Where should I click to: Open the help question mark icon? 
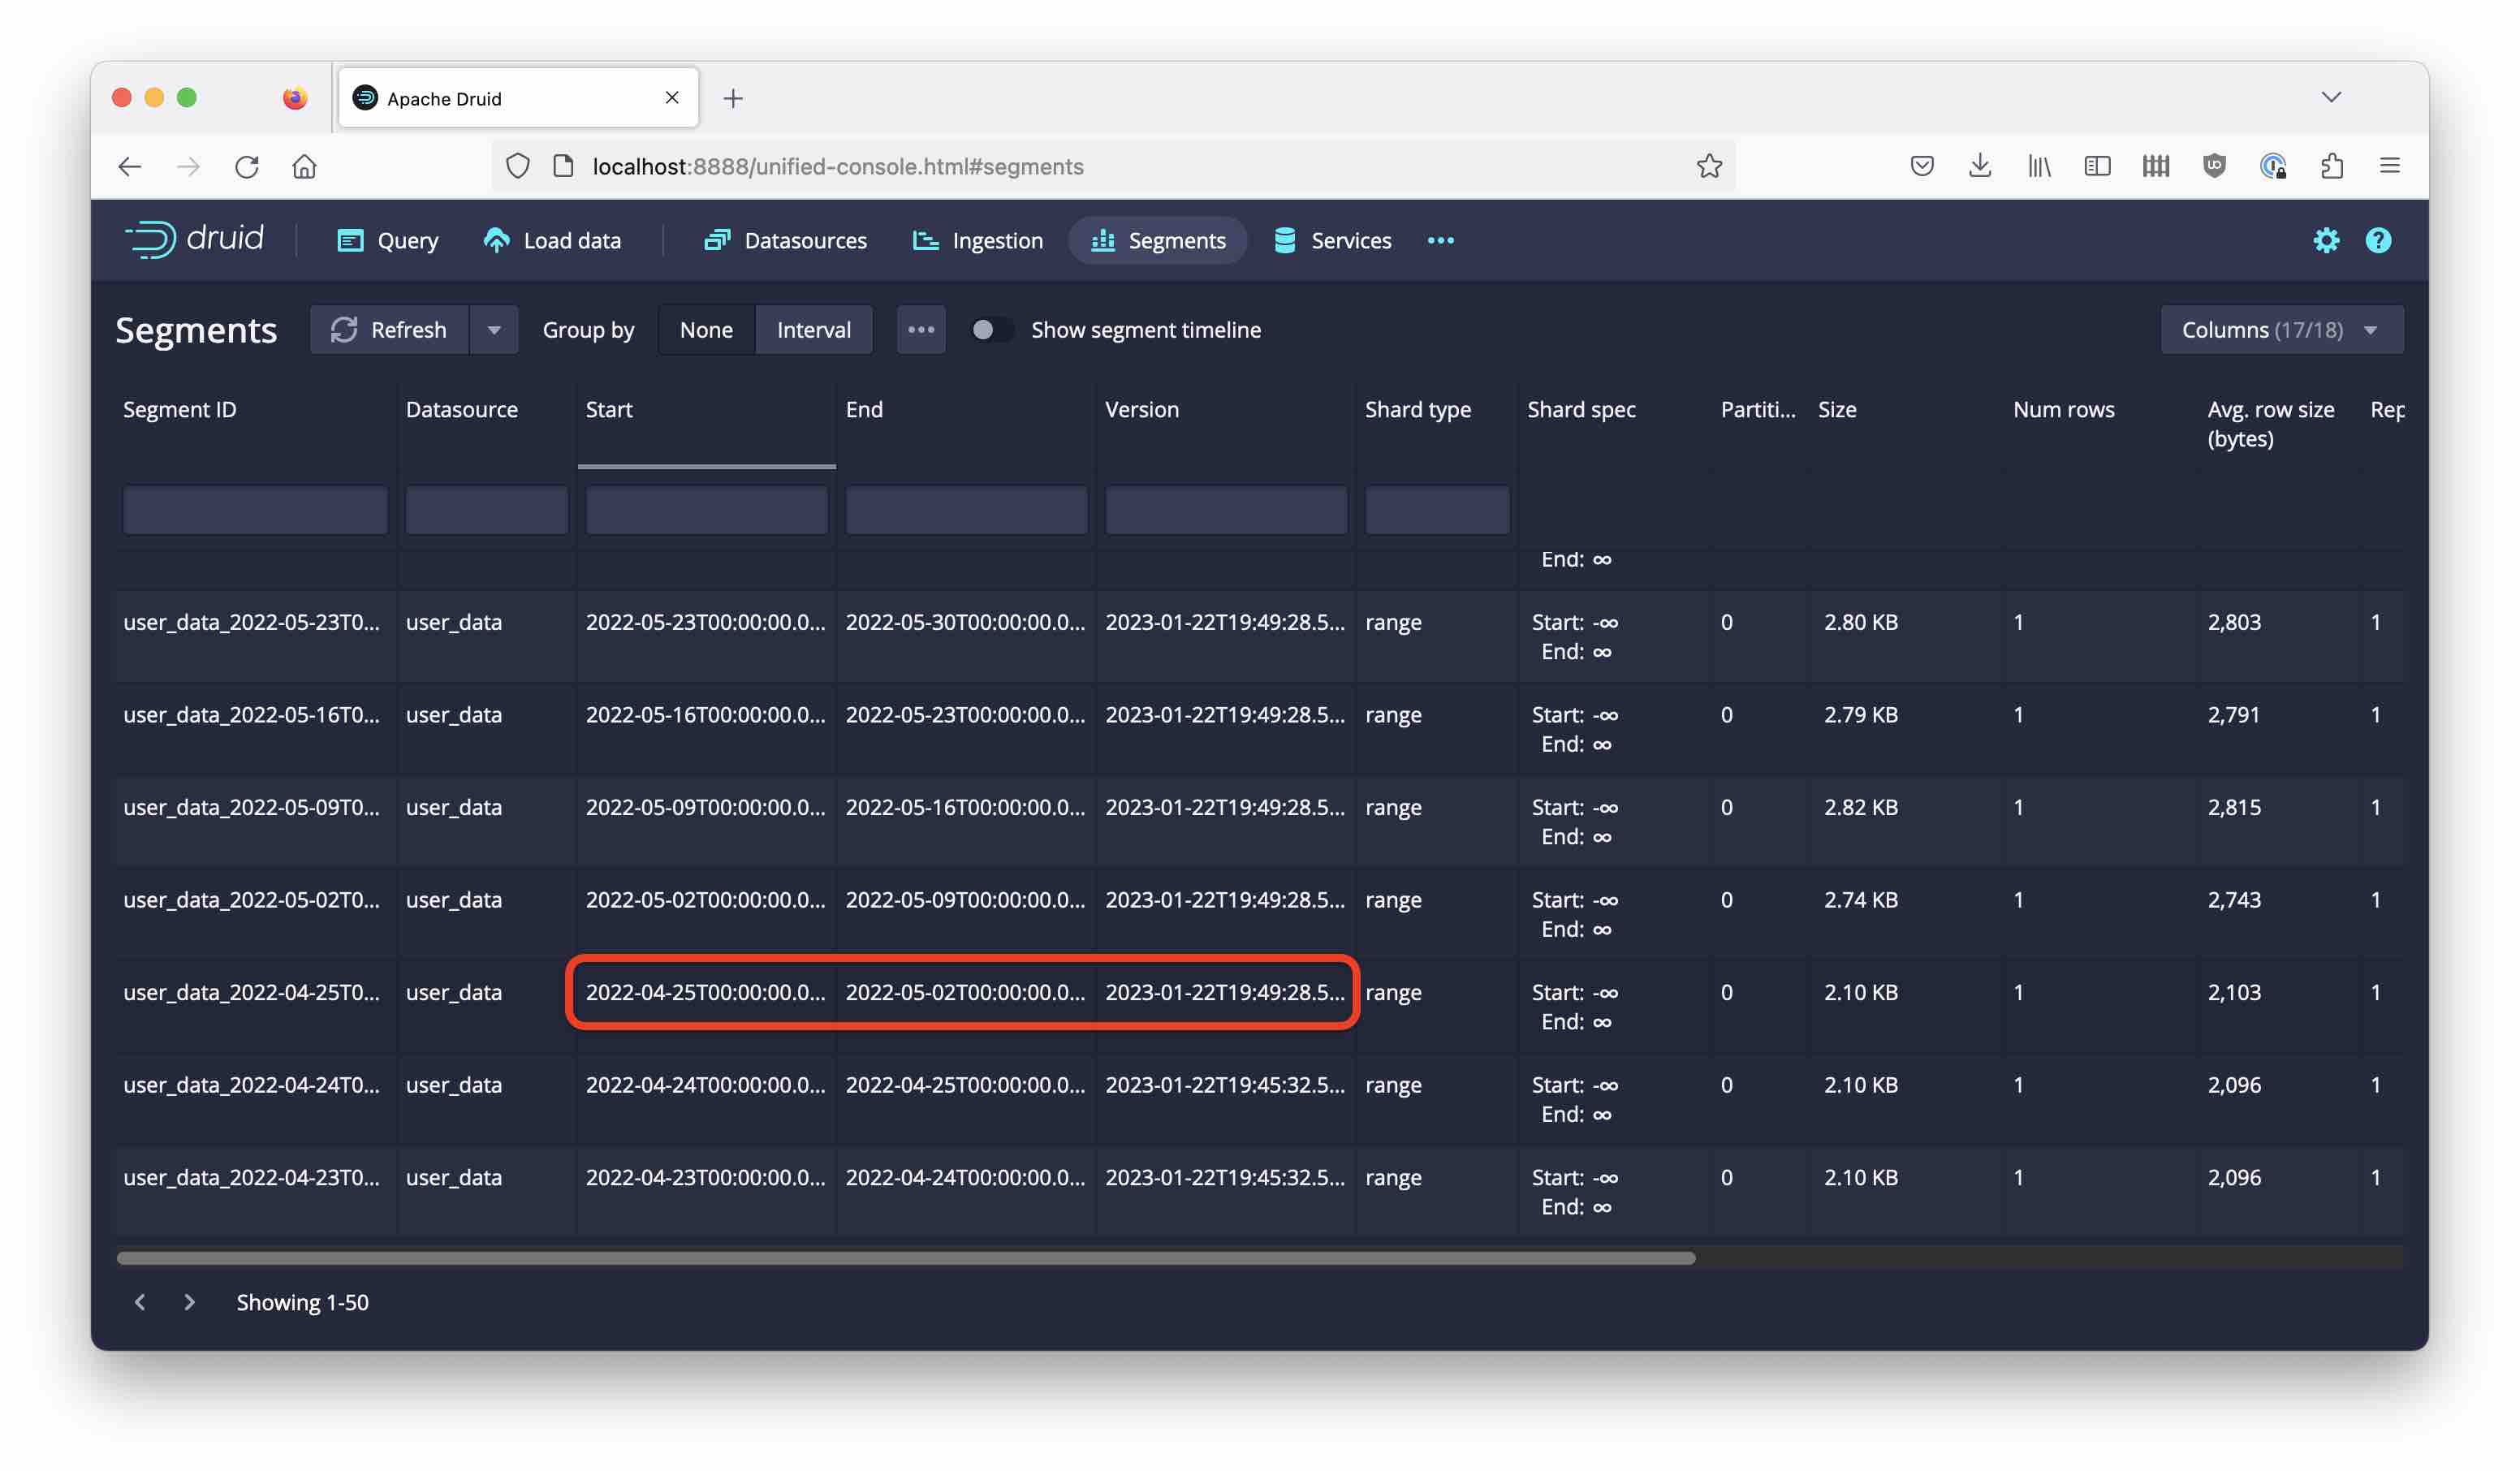(2377, 240)
